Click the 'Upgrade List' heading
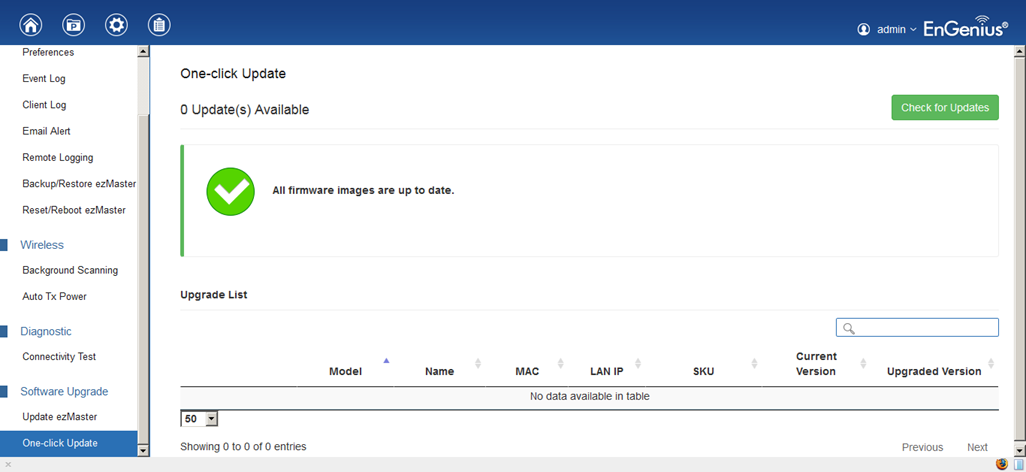1026x472 pixels. (214, 295)
